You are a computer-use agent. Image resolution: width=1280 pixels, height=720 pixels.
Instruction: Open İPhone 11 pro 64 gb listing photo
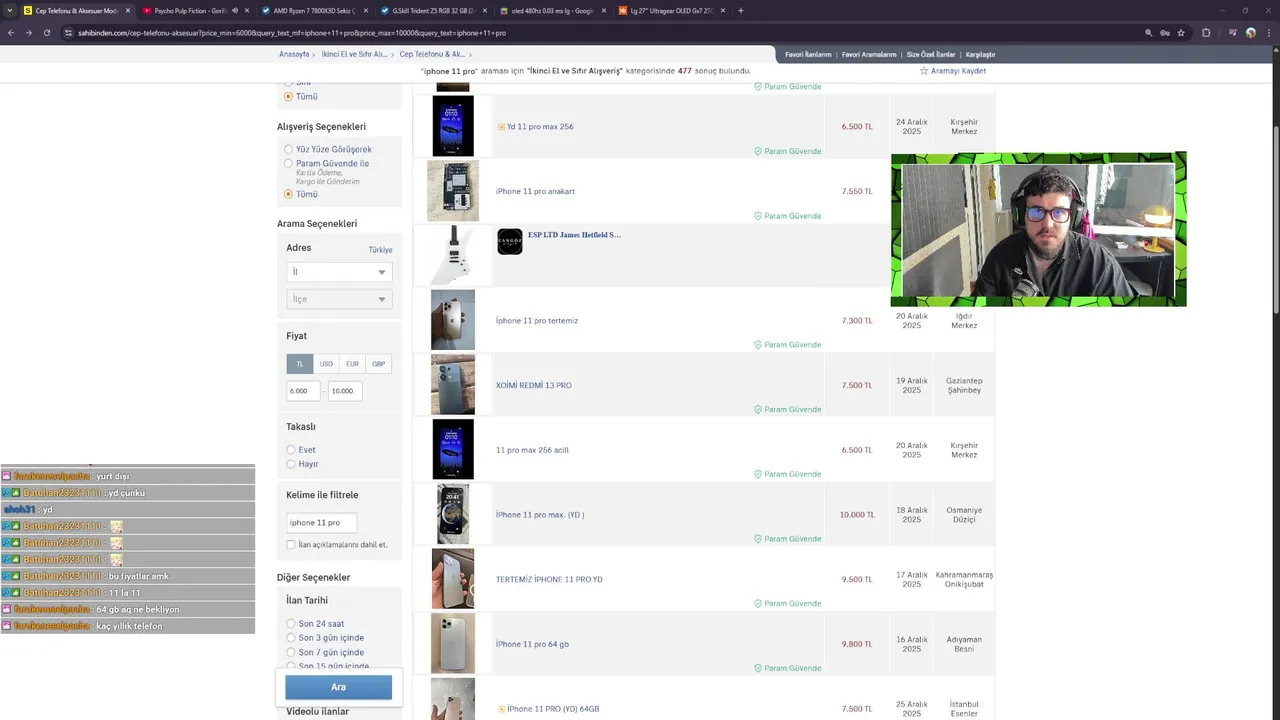coord(453,644)
